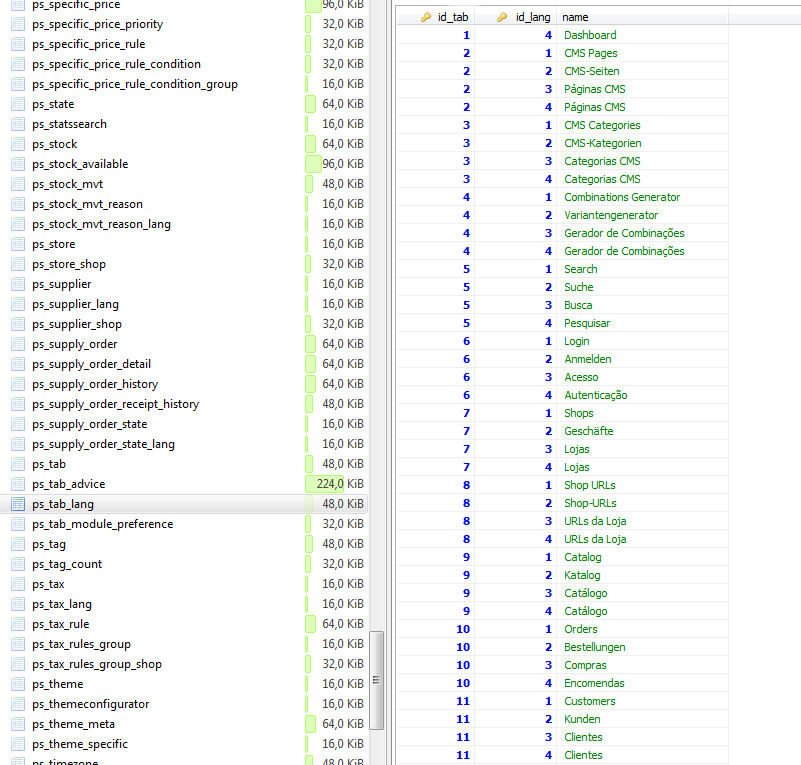Click the table icon next to ps_stock
The image size is (801, 765).
pyautogui.click(x=18, y=144)
